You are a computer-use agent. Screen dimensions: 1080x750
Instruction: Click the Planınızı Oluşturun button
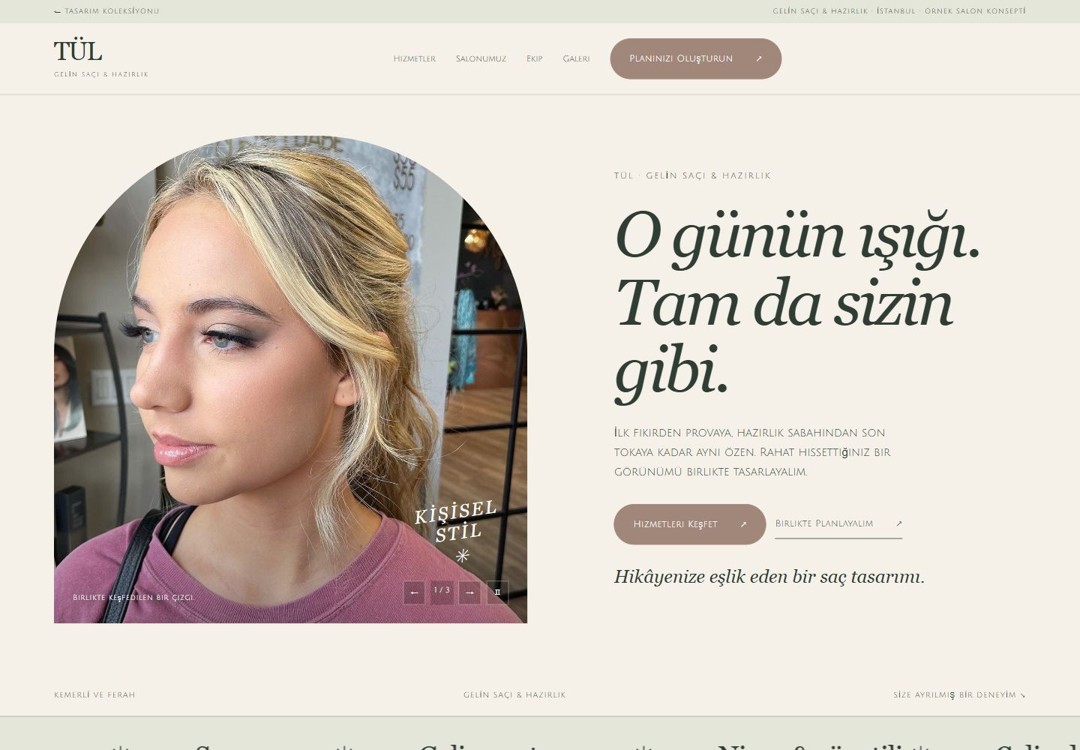696,59
